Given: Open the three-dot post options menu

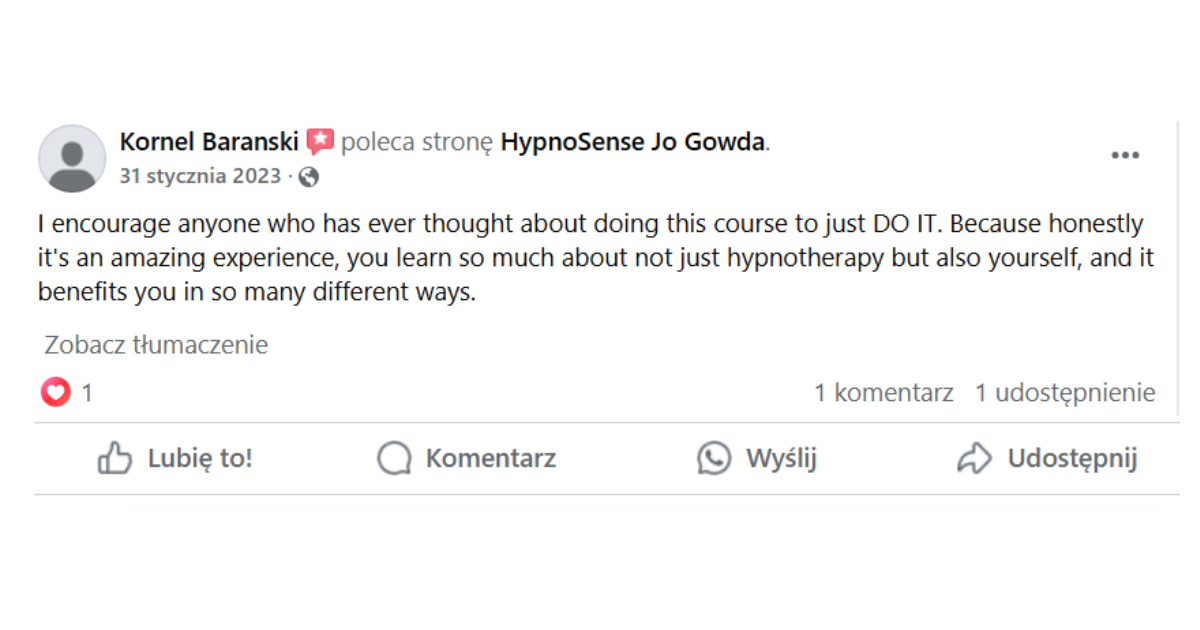Looking at the screenshot, I should 1125,156.
